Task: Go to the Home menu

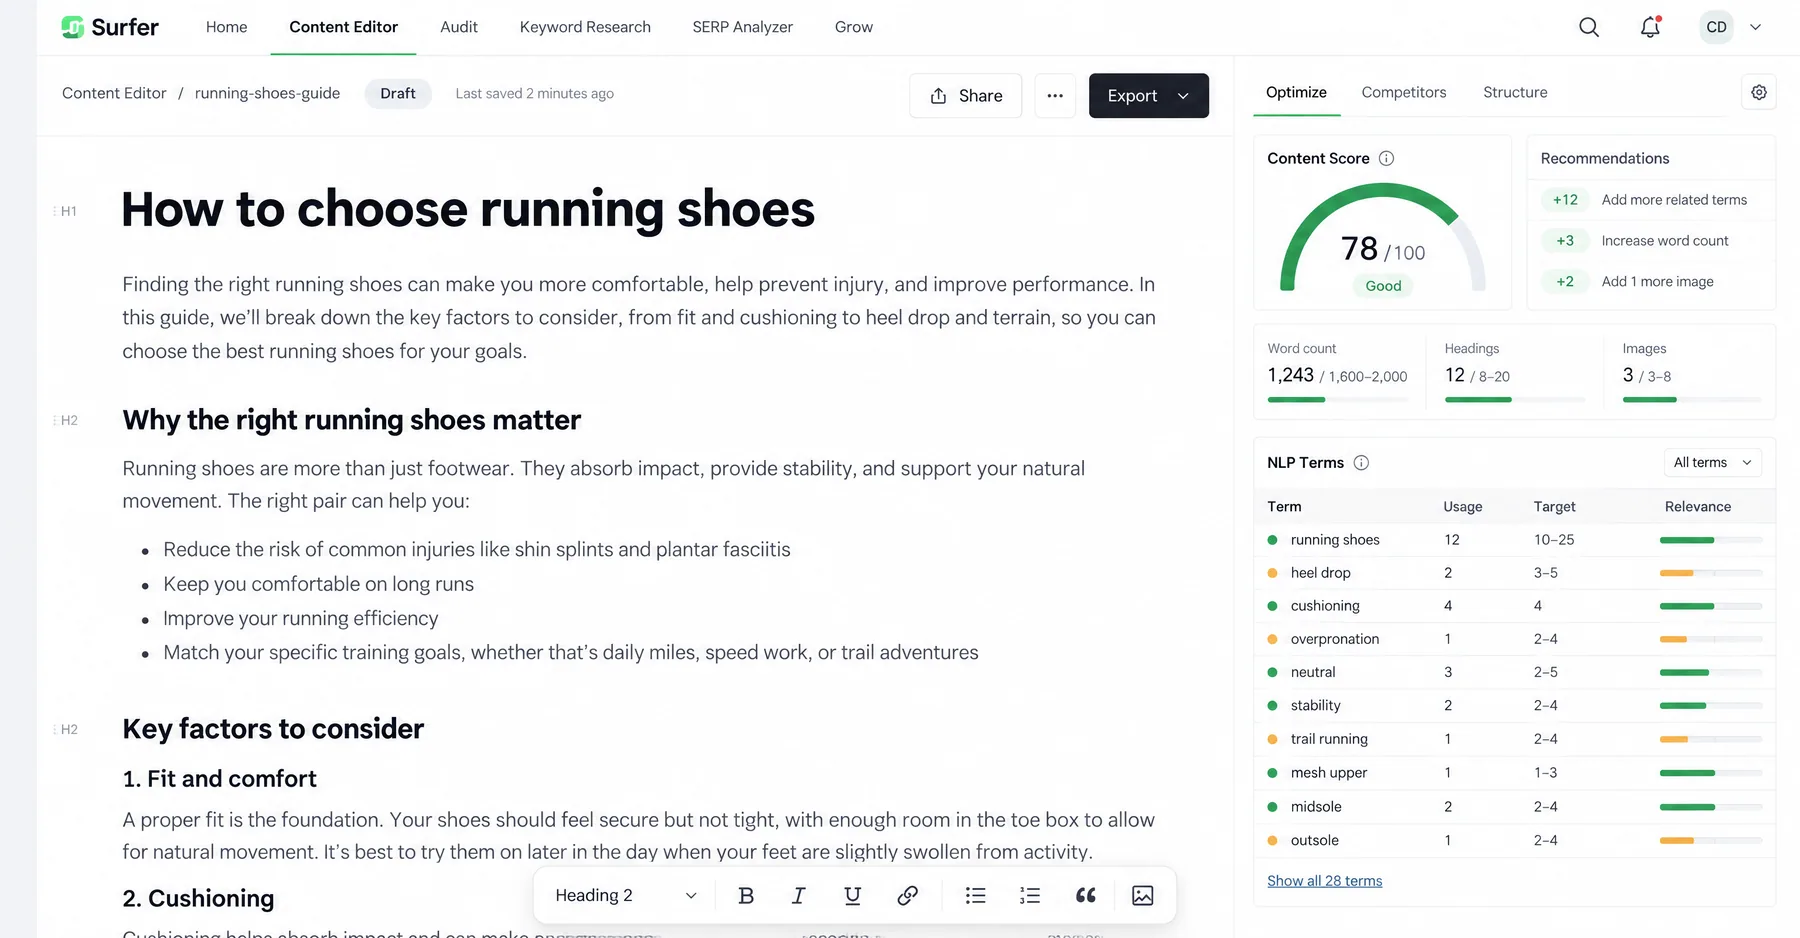Action: point(226,27)
